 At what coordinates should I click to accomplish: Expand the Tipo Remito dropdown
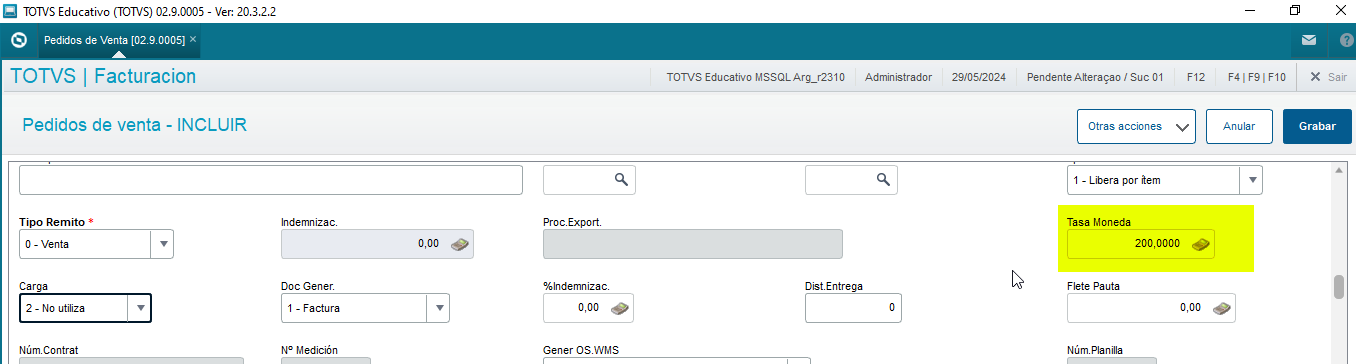click(x=162, y=244)
